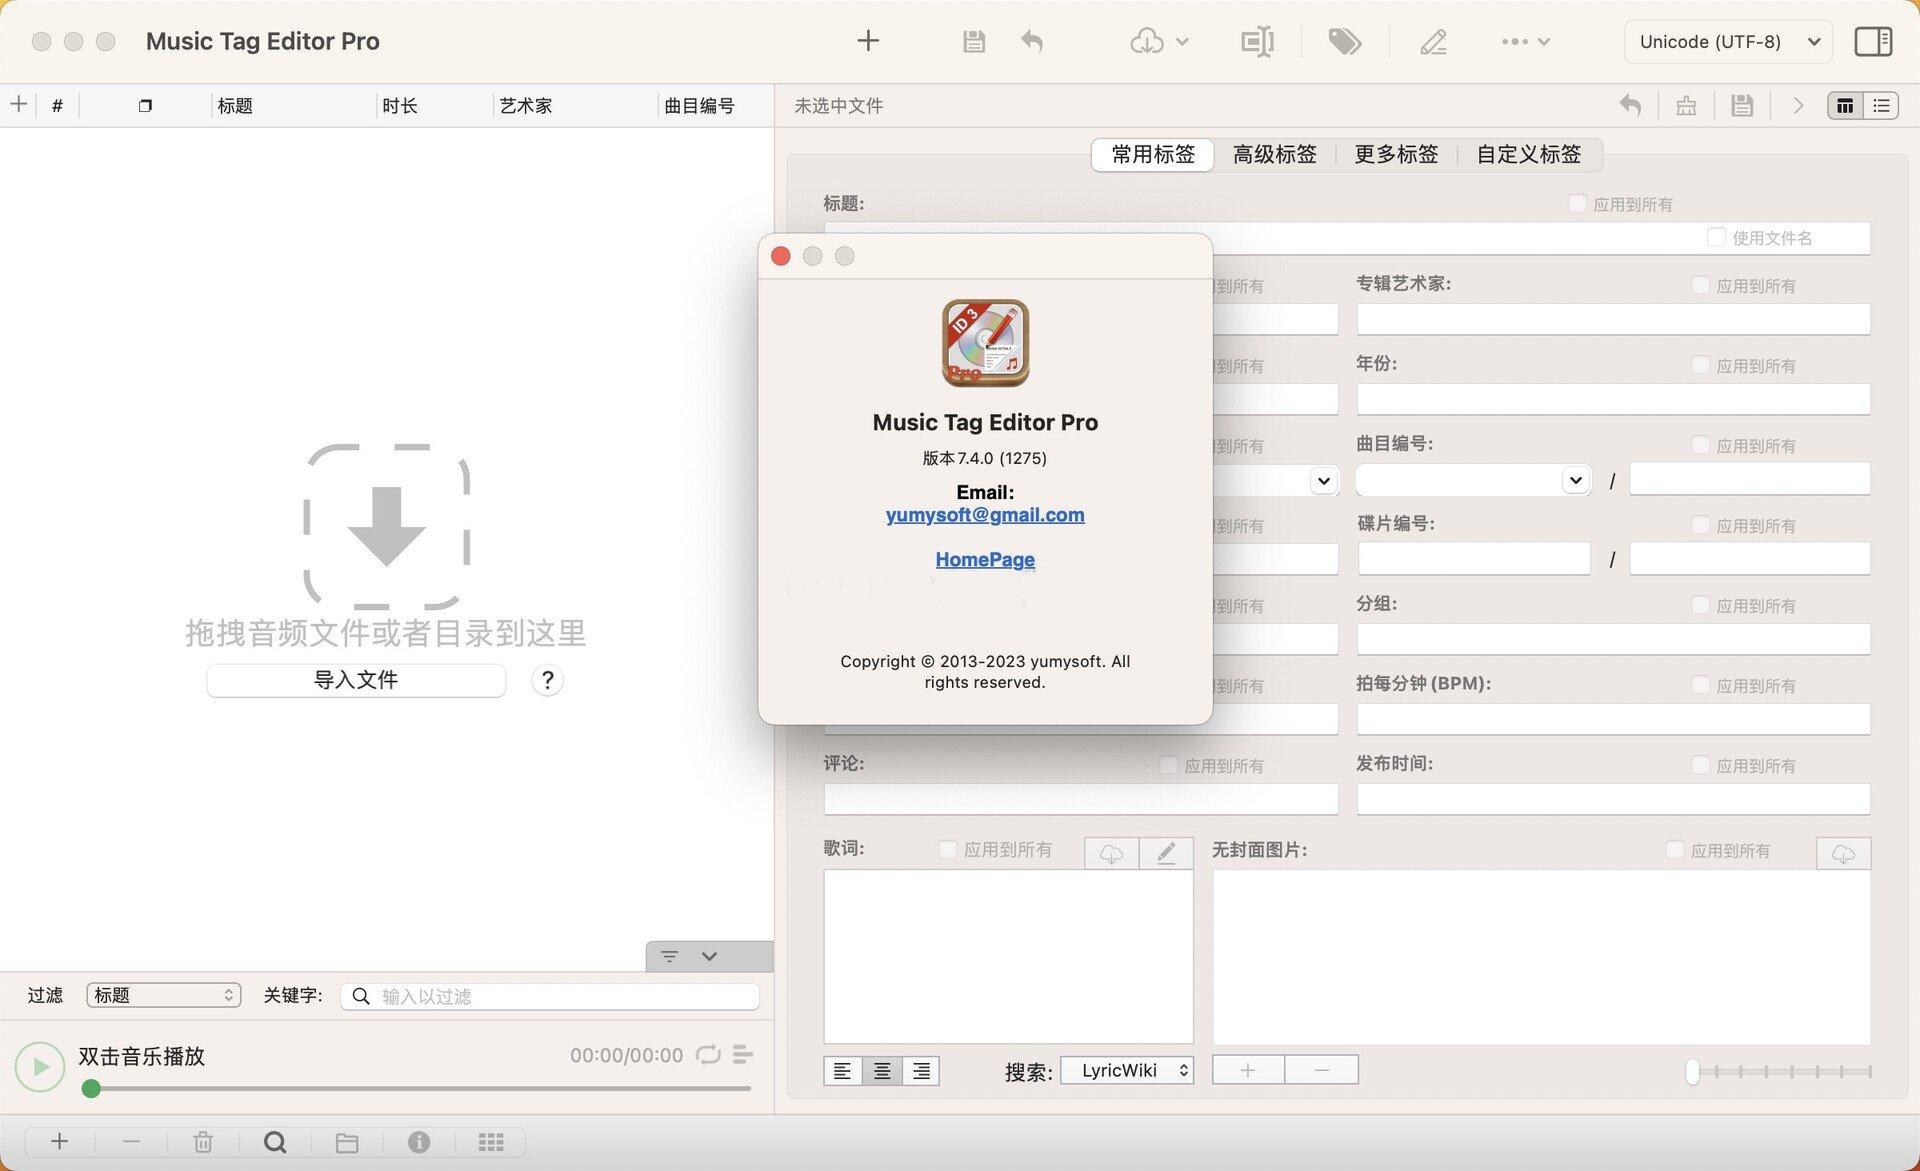
Task: Enable the 使用文件名 checkbox
Action: point(1716,237)
